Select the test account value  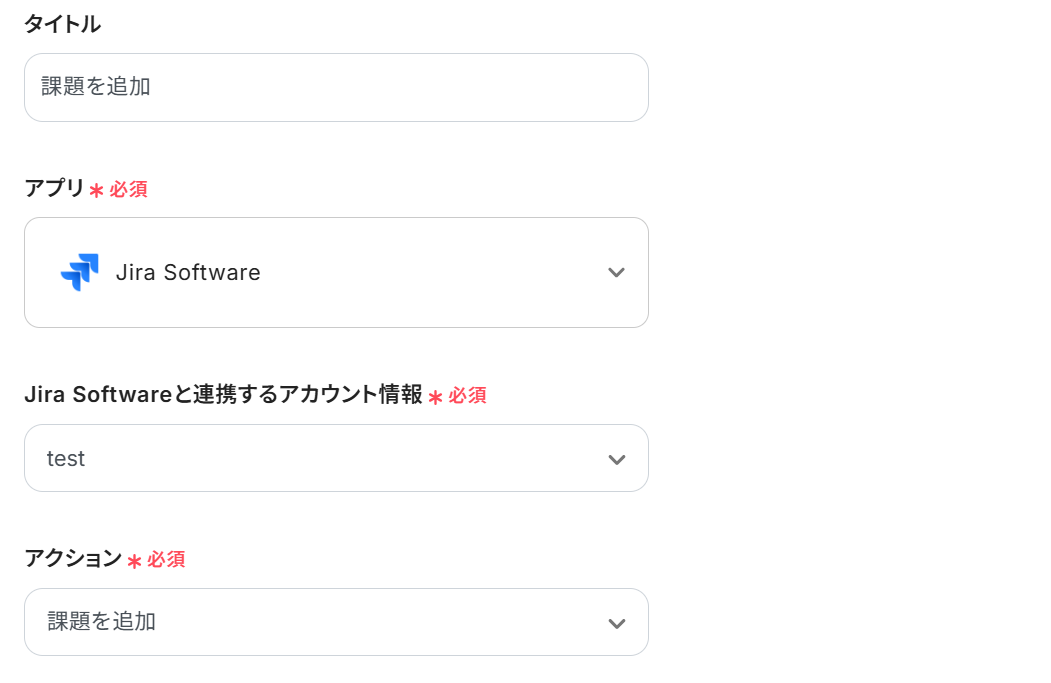point(66,458)
